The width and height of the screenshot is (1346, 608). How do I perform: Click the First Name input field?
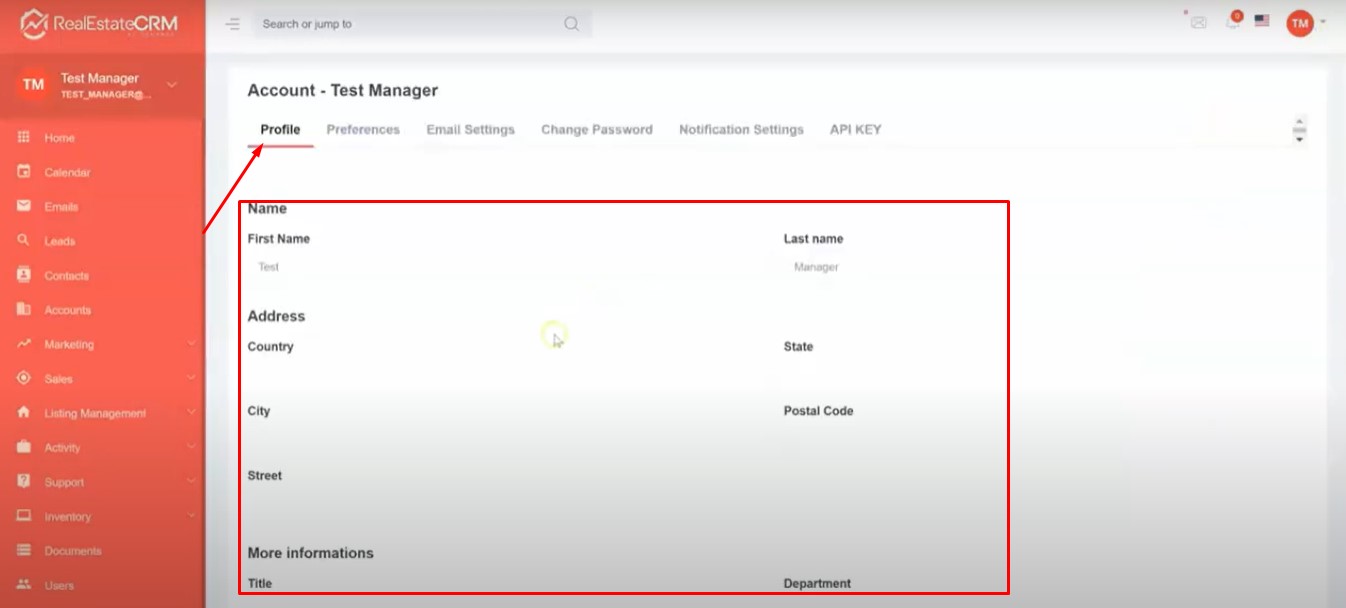pyautogui.click(x=500, y=267)
